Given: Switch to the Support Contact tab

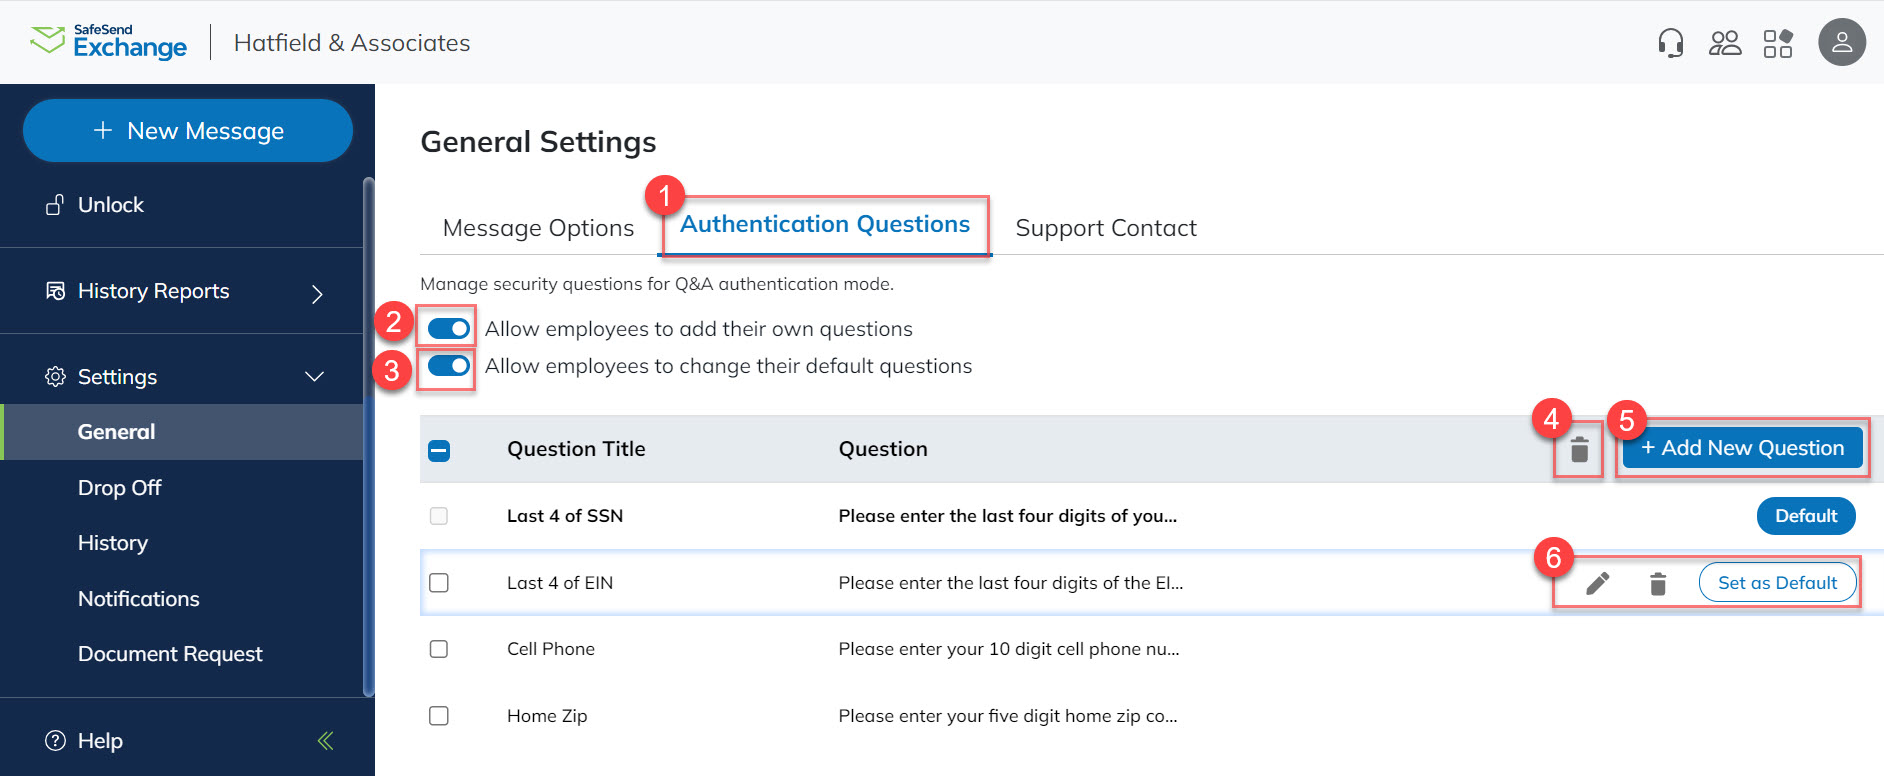Looking at the screenshot, I should [x=1105, y=228].
